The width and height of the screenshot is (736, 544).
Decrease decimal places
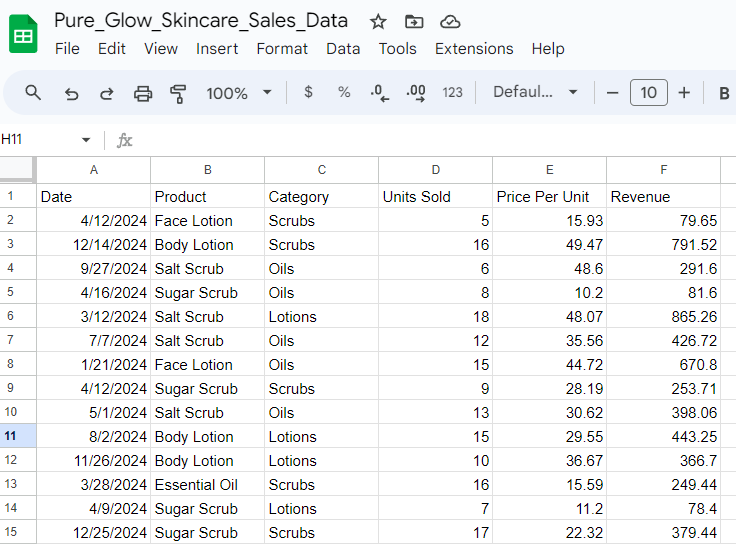tap(379, 92)
